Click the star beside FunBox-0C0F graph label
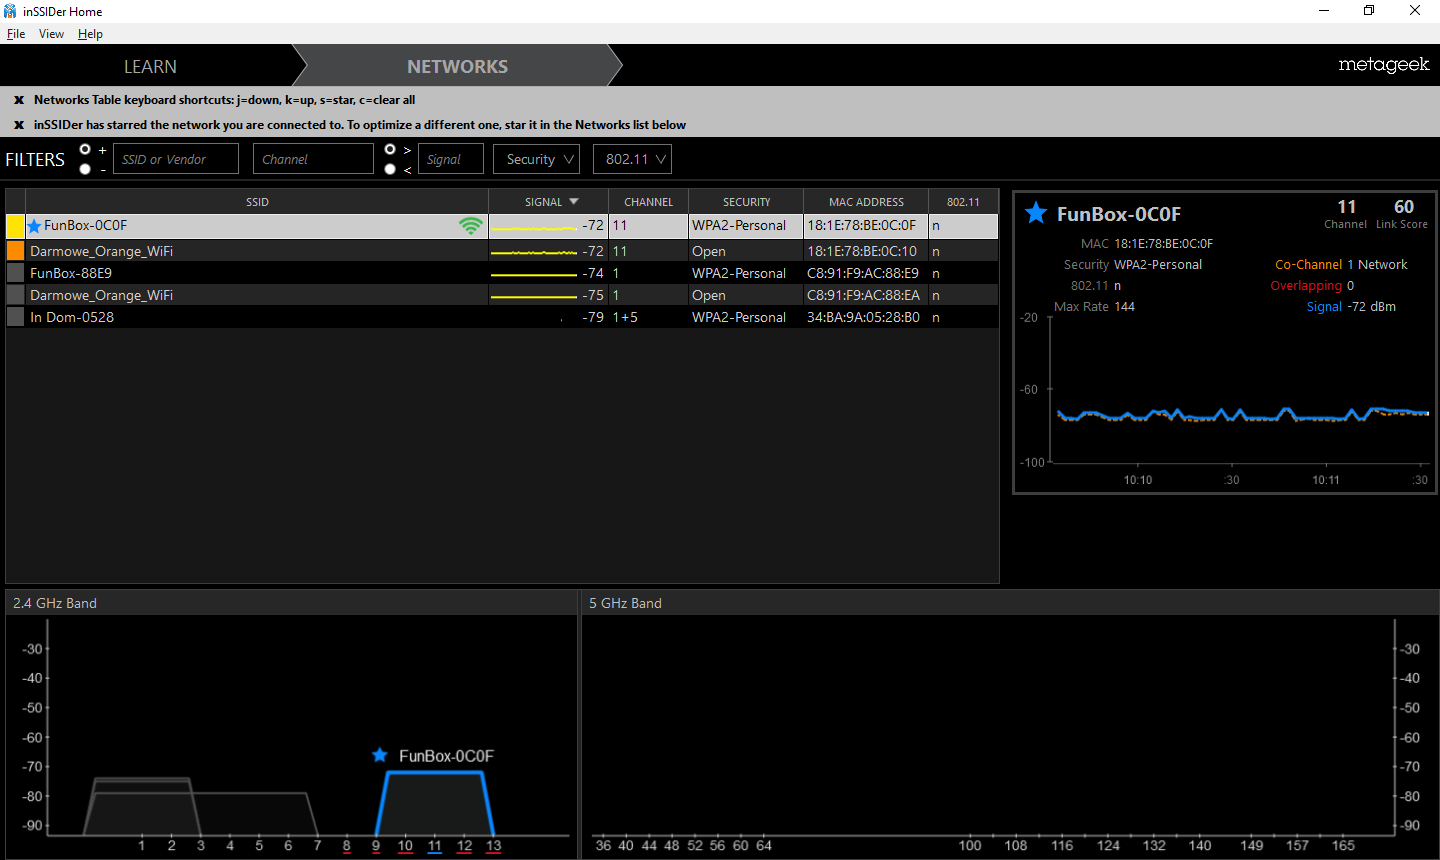The image size is (1440, 860). click(x=380, y=755)
